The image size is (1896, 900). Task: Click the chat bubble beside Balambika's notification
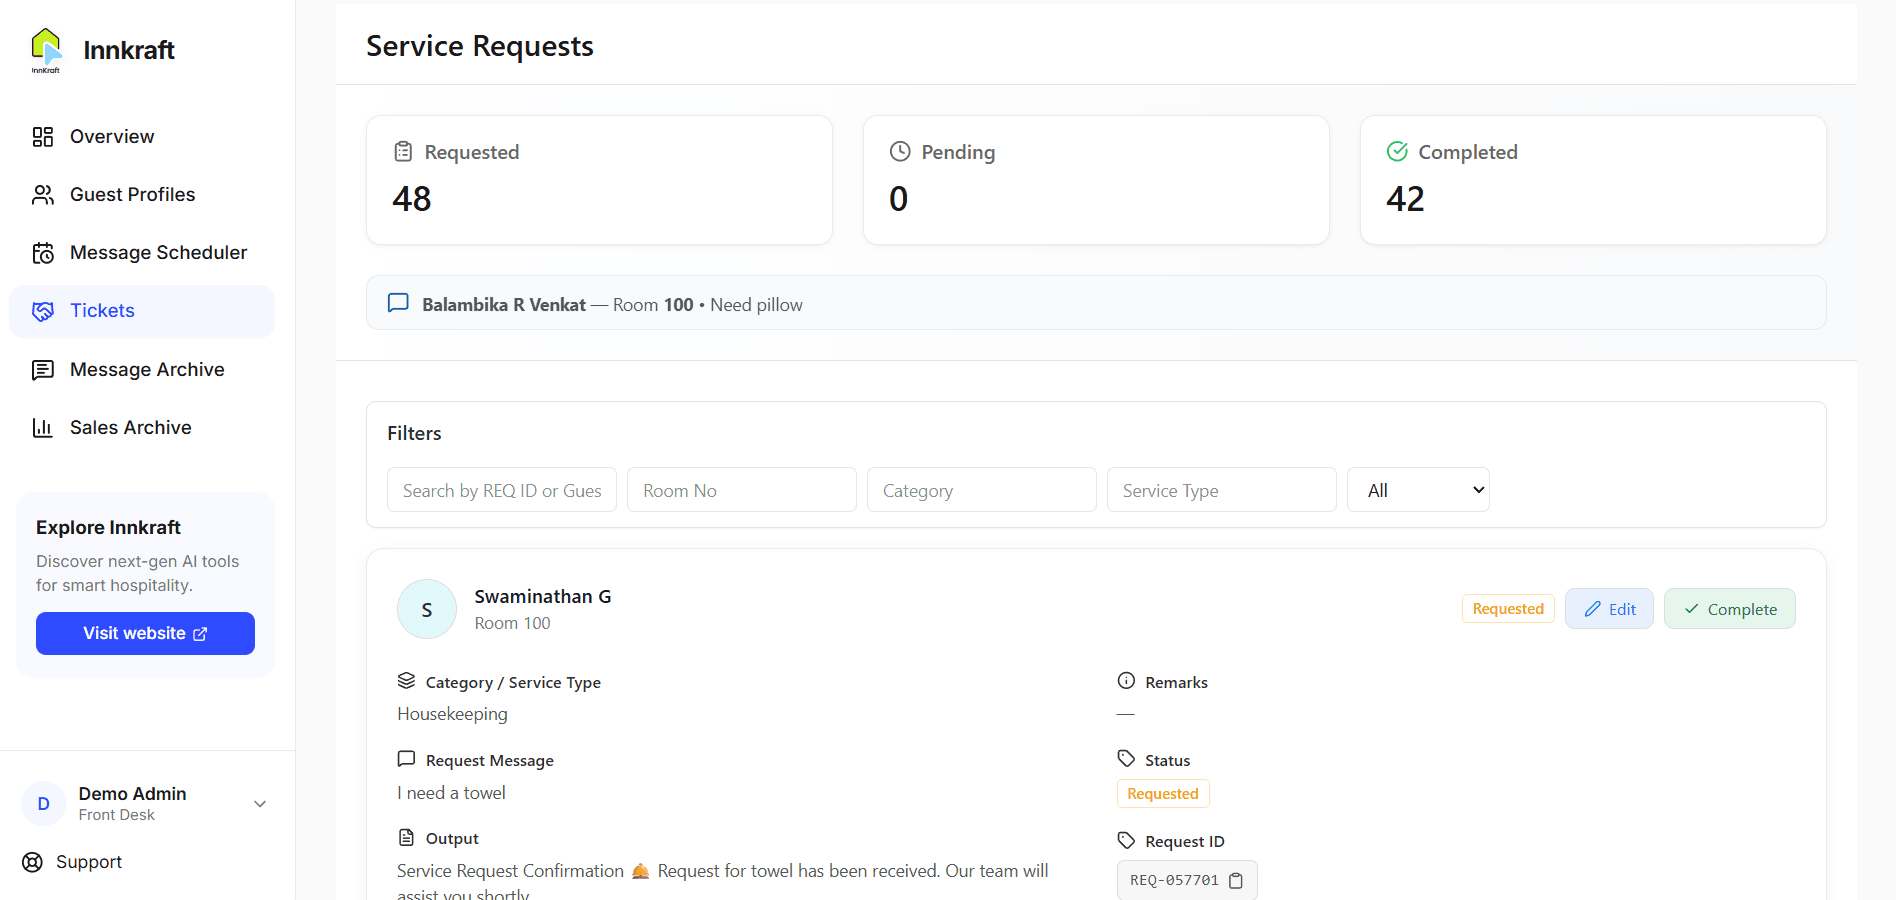(398, 303)
